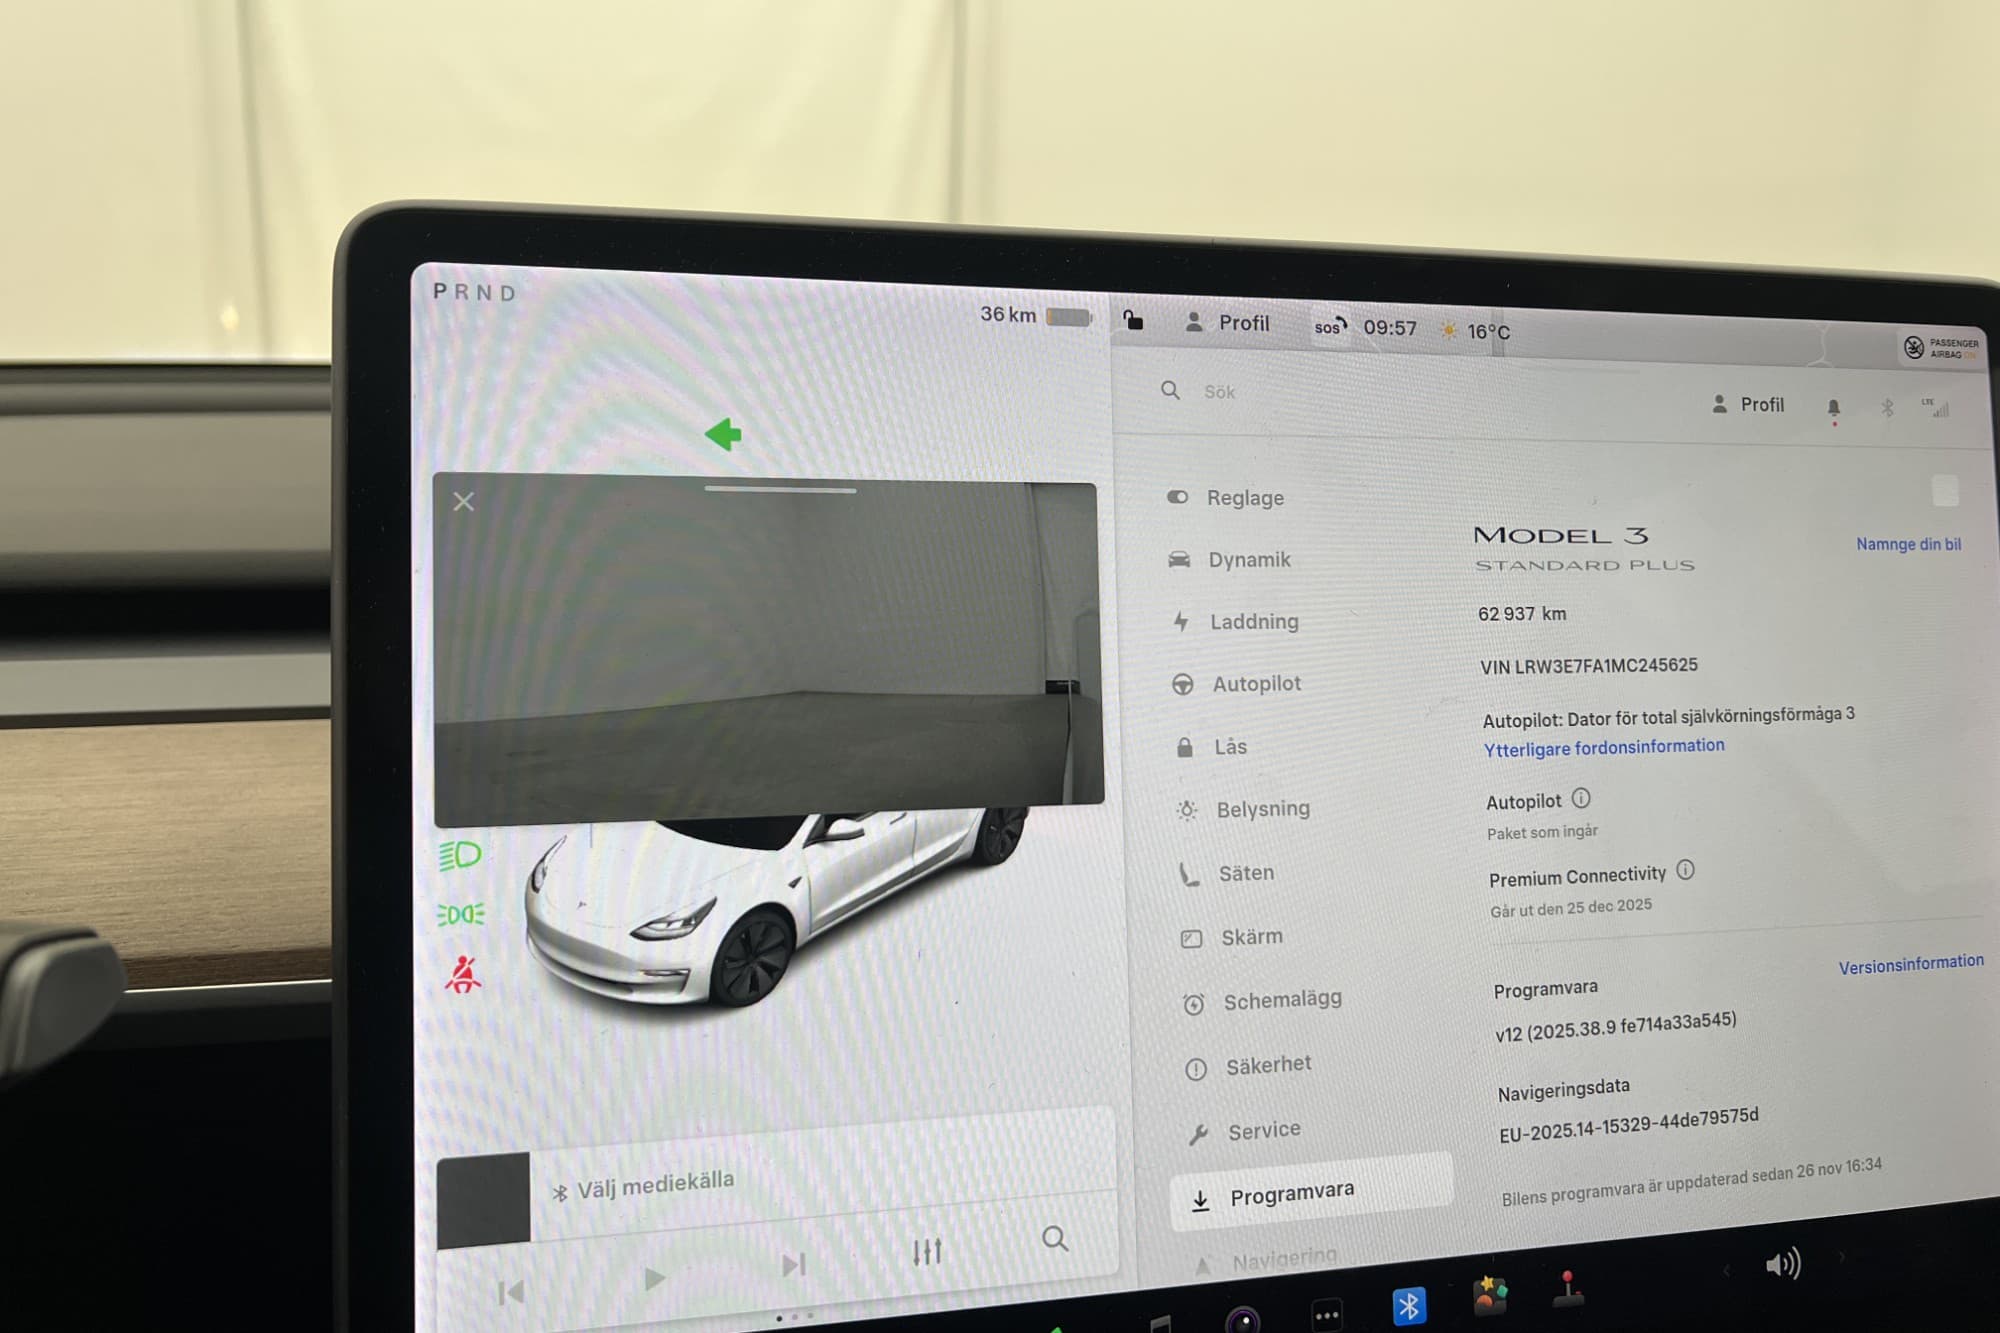Open Autopilot info circle
The height and width of the screenshot is (1333, 2000).
1581,798
